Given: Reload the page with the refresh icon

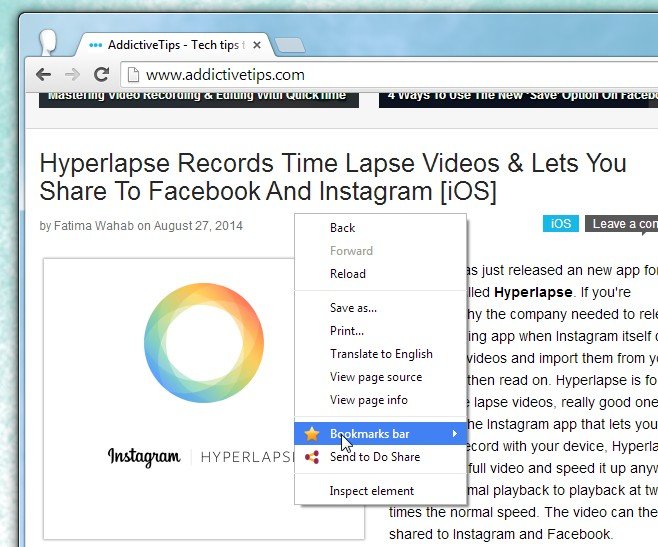Looking at the screenshot, I should tap(101, 74).
